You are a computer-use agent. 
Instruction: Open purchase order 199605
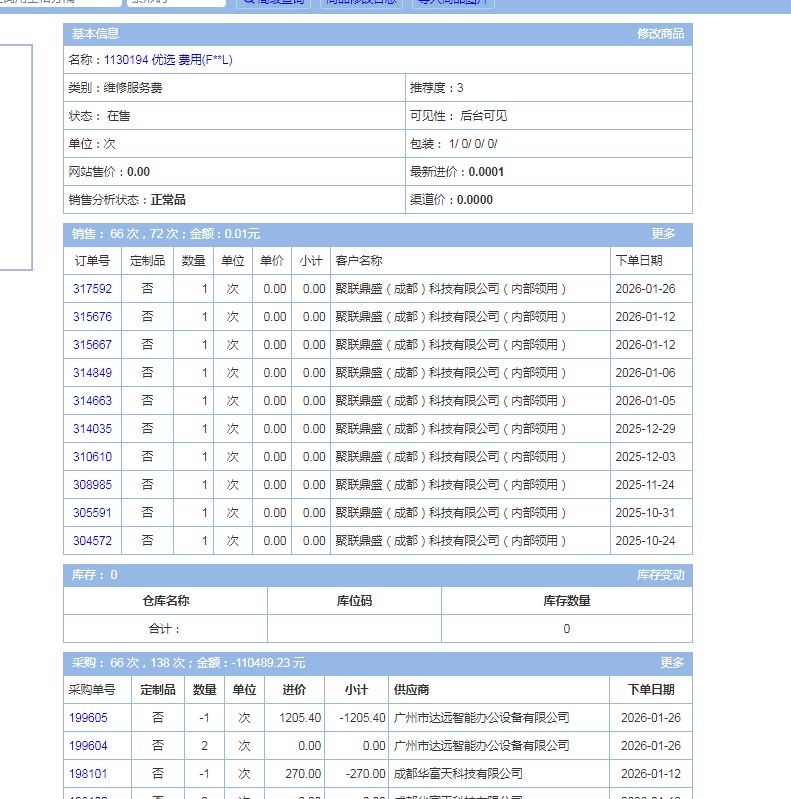pyautogui.click(x=88, y=718)
